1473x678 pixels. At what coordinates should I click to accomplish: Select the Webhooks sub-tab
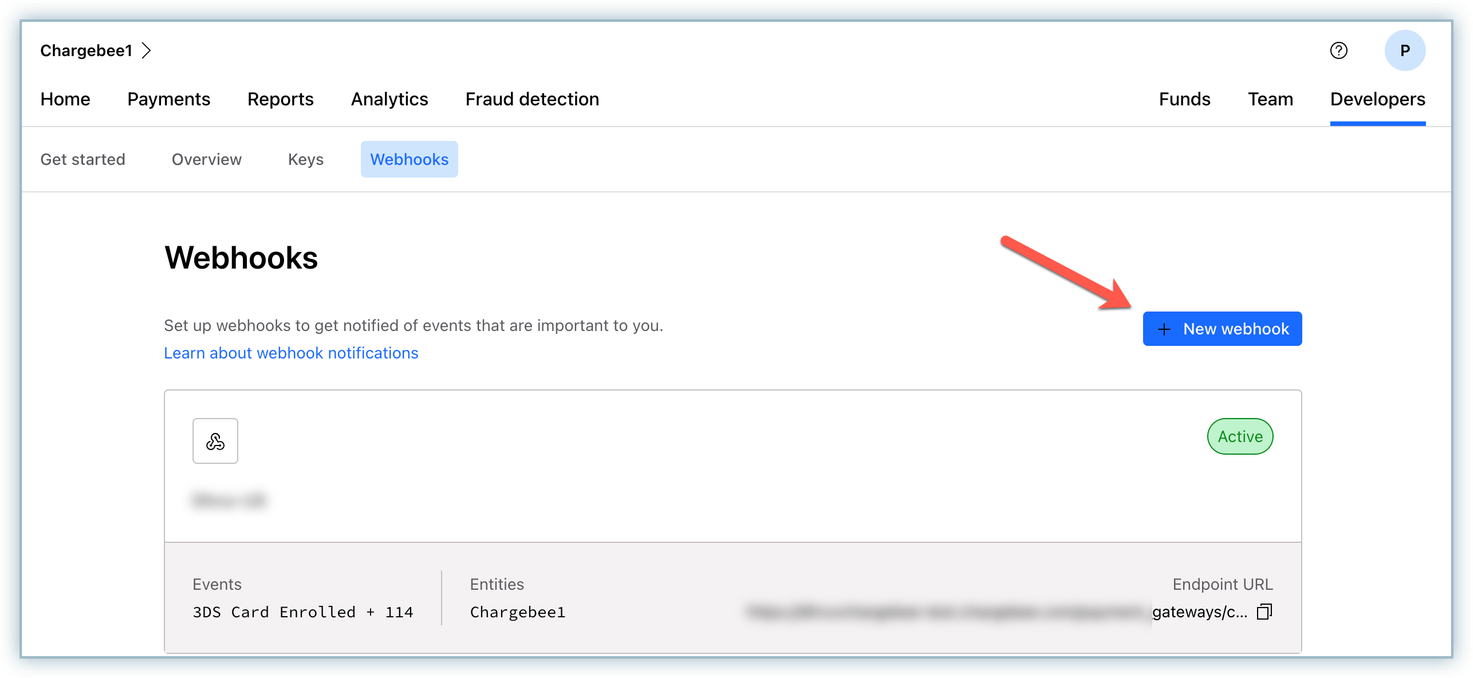[x=409, y=159]
